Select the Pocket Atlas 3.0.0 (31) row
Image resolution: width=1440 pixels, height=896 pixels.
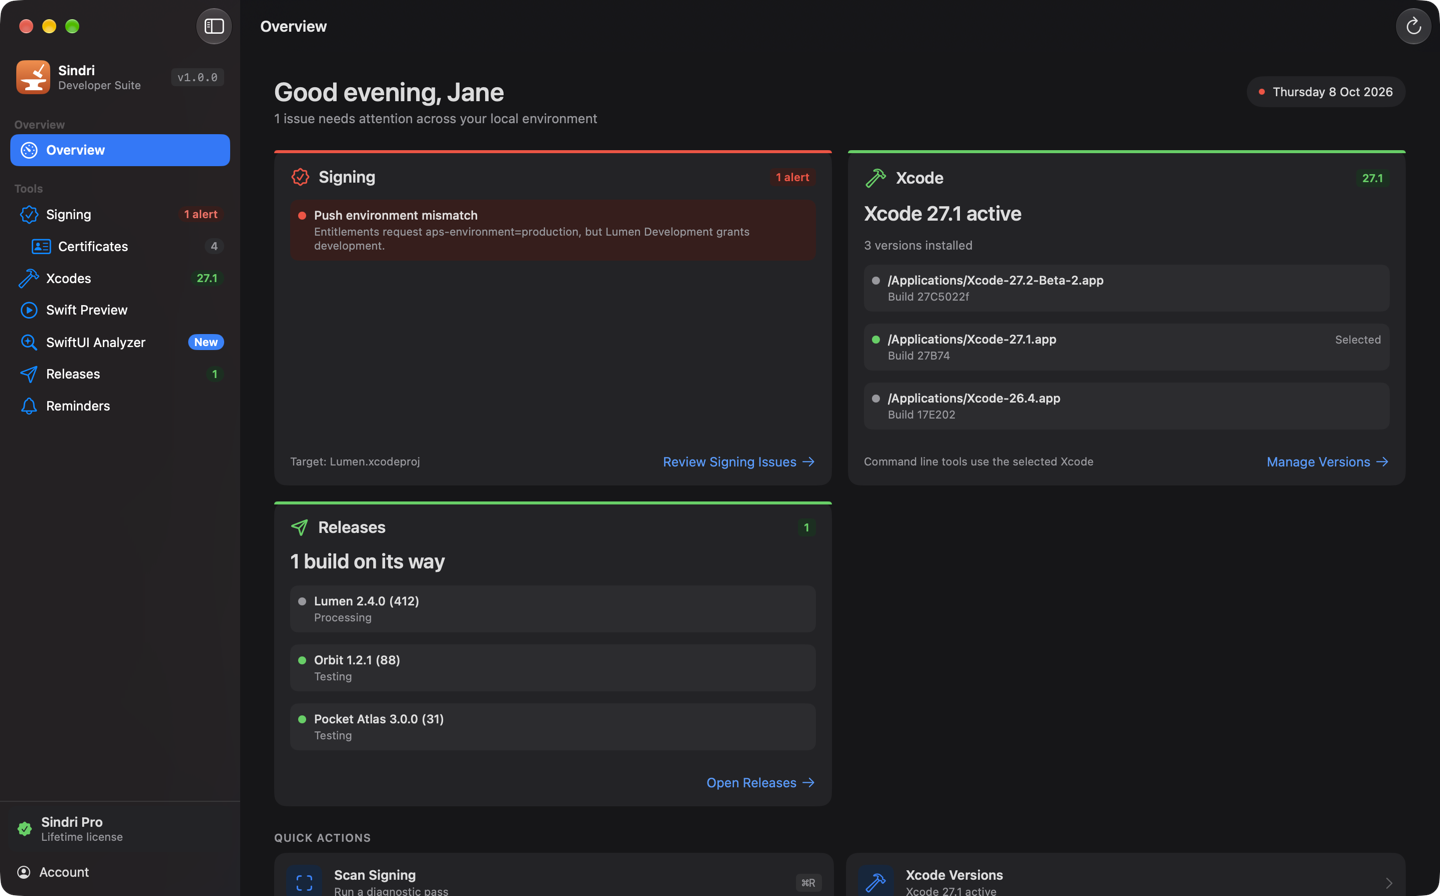point(553,727)
